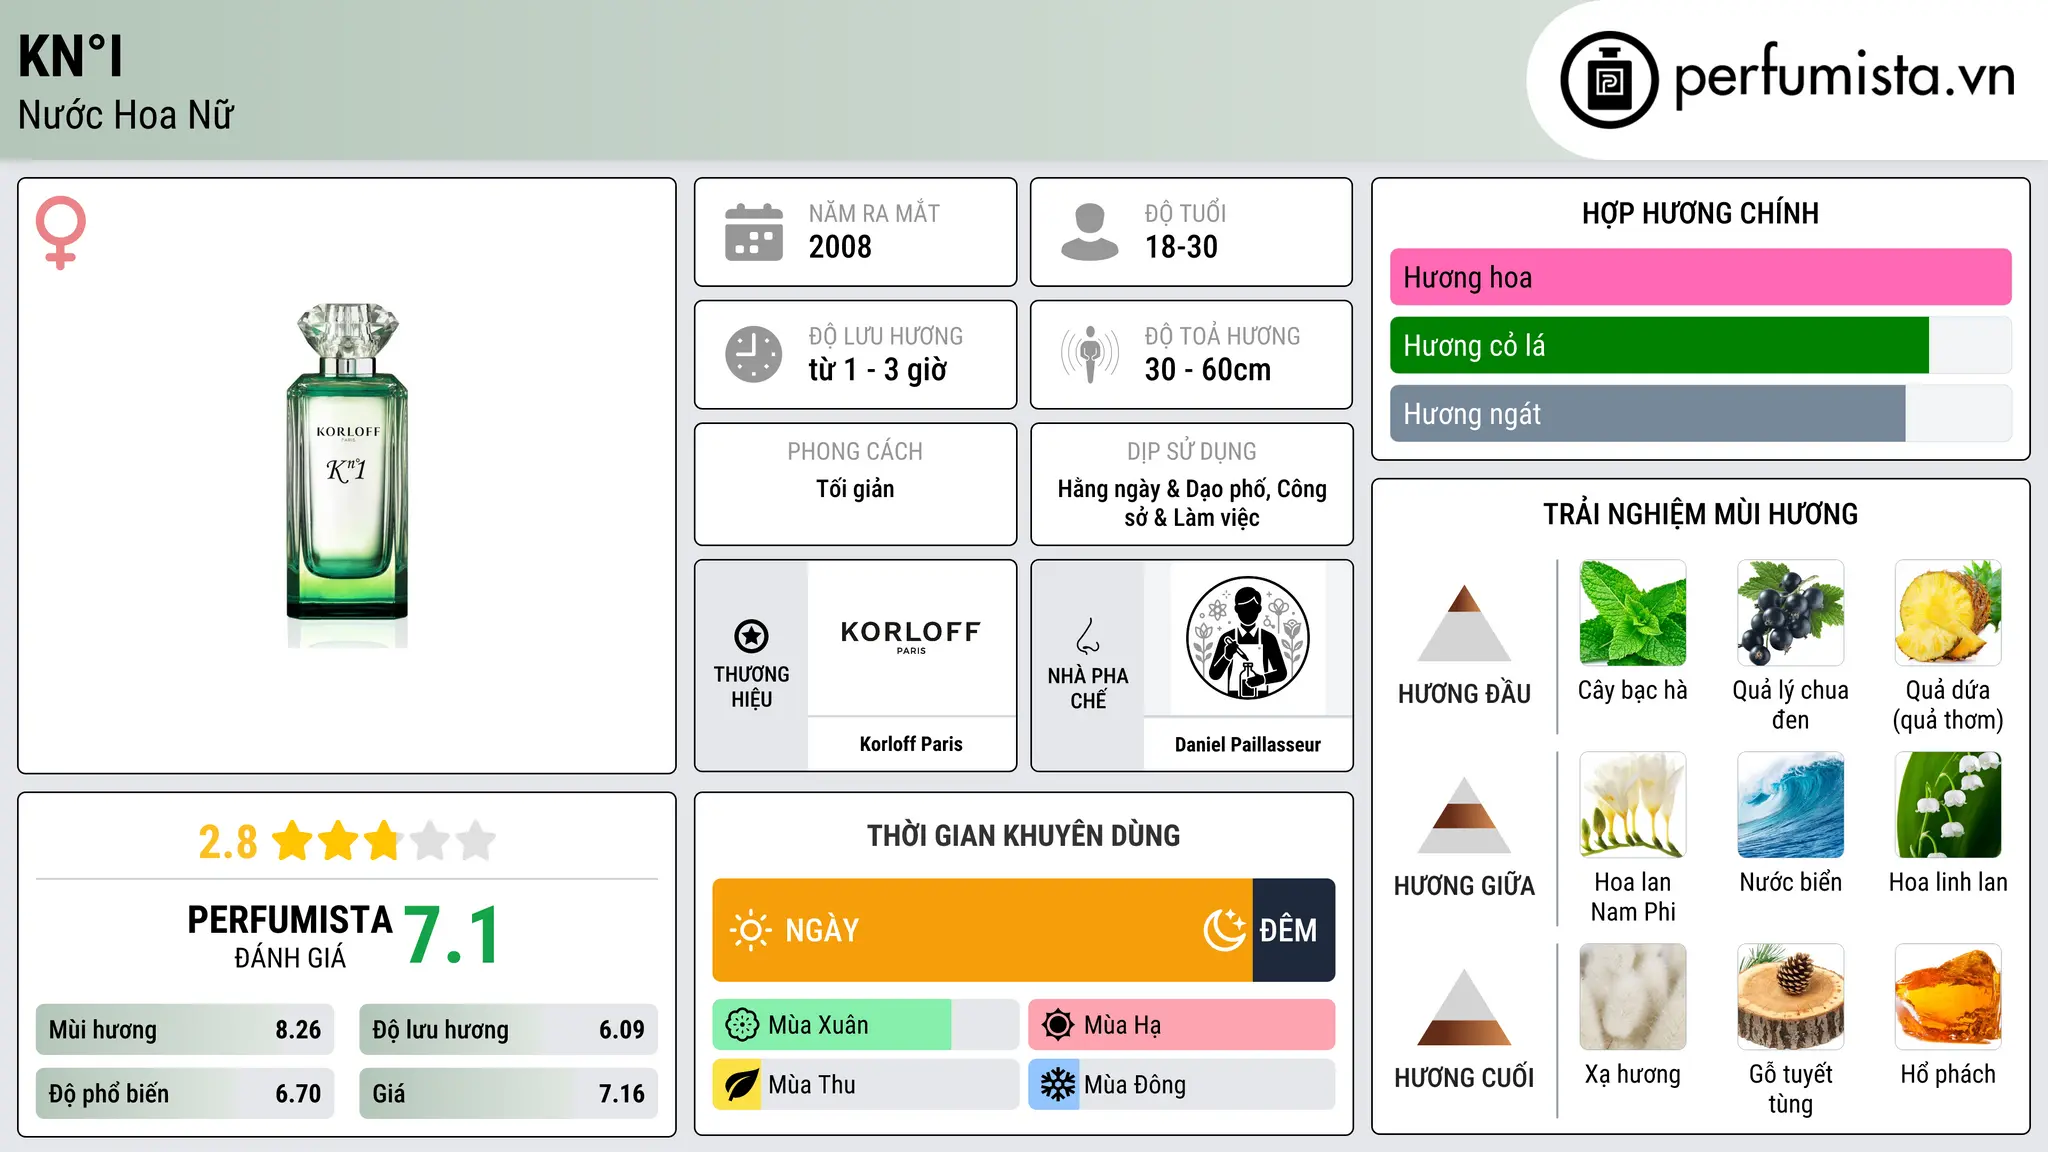Click the clock icon beside Độ lưu hương

click(x=754, y=354)
